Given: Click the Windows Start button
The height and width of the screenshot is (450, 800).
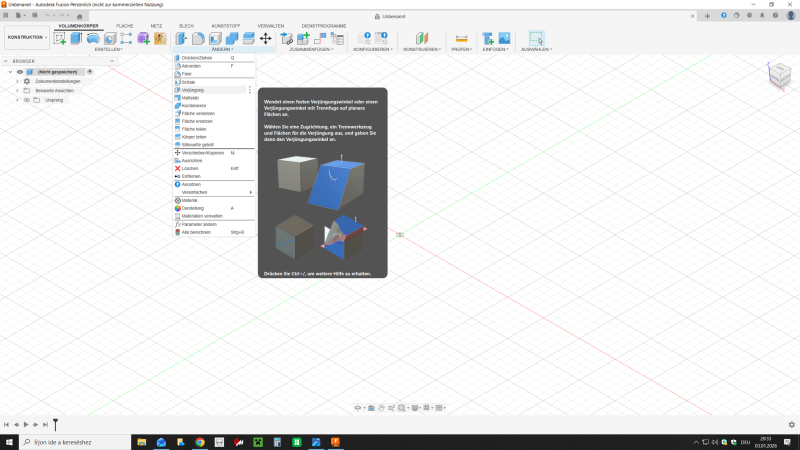Looking at the screenshot, I should click(9, 442).
